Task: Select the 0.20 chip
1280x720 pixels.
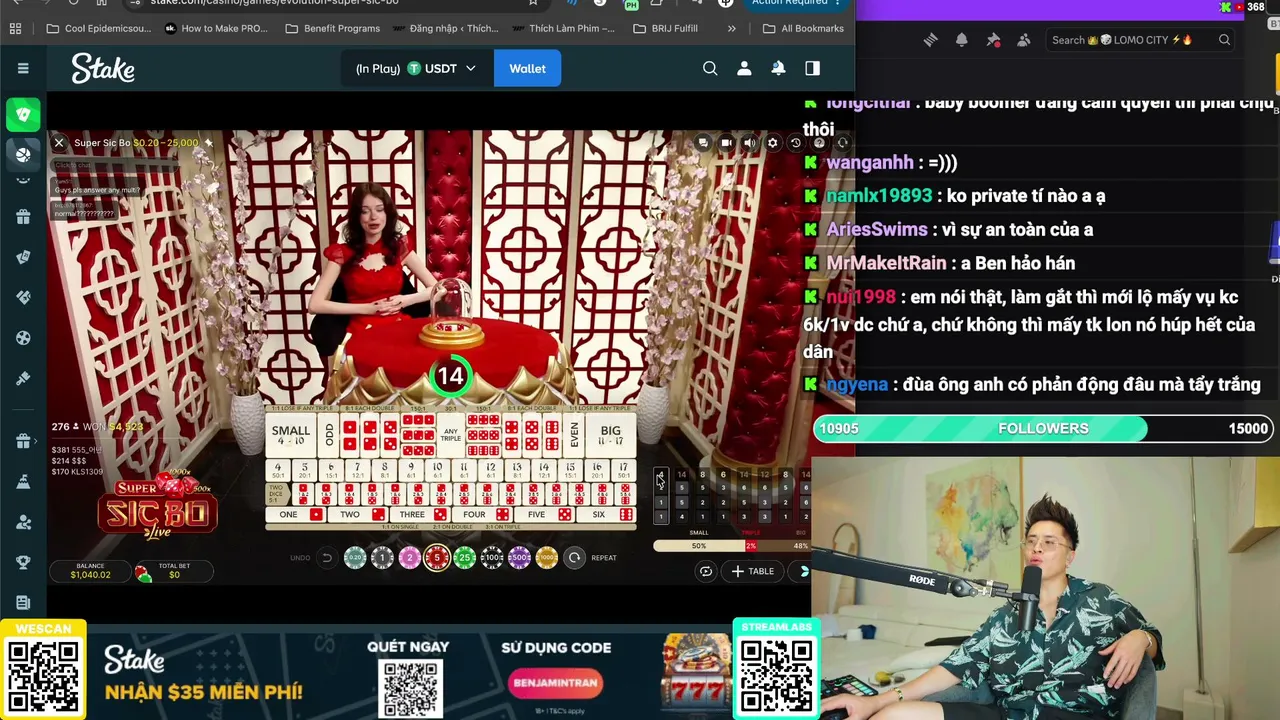Action: [355, 558]
